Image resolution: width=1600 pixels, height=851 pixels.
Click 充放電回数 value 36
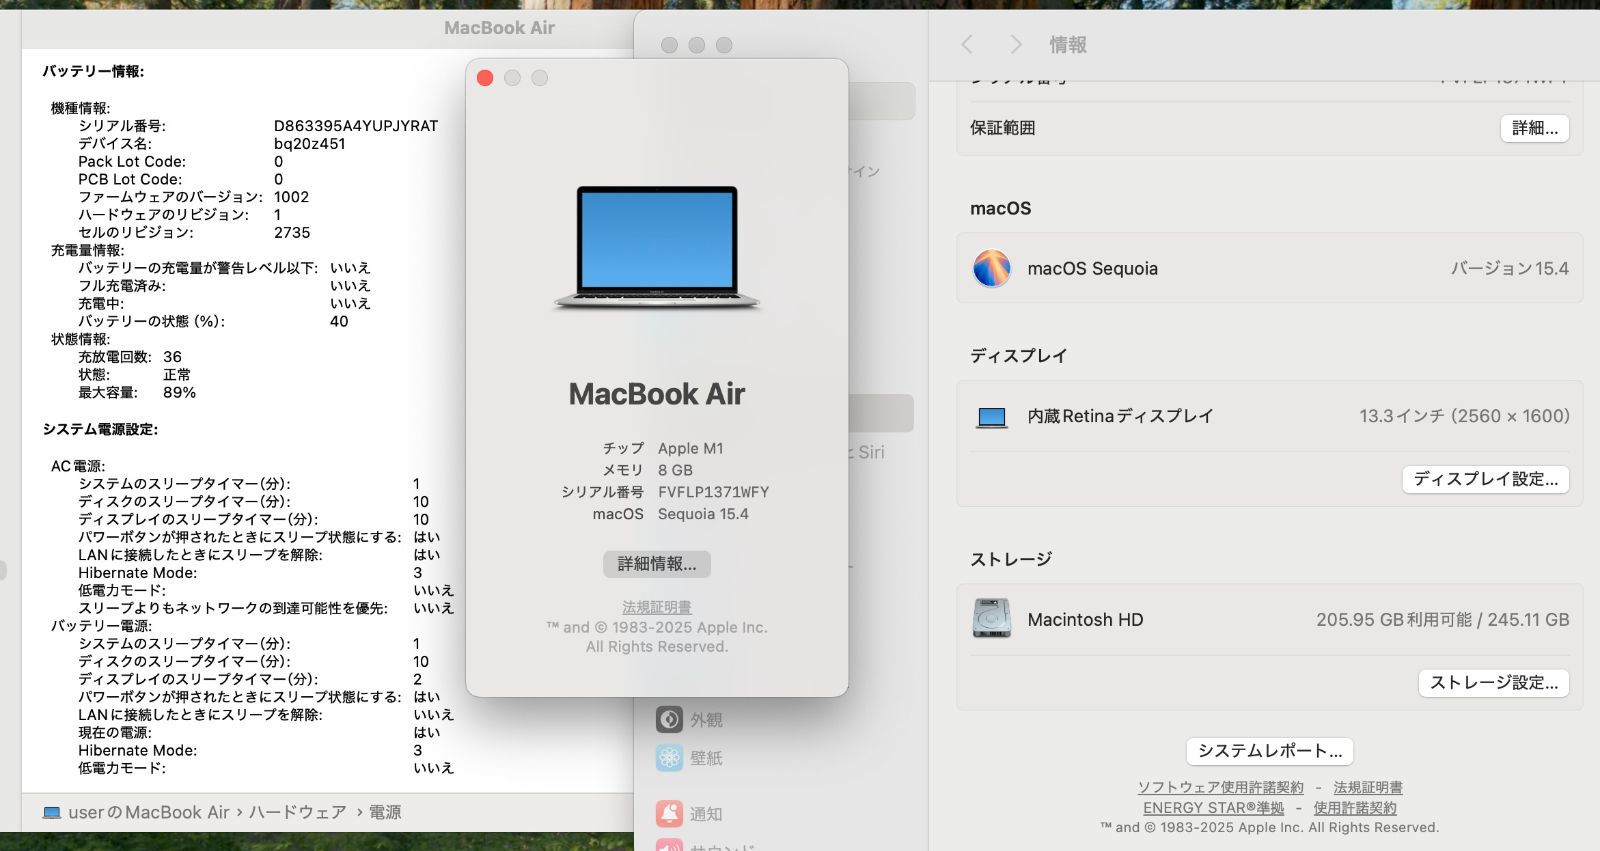point(173,357)
